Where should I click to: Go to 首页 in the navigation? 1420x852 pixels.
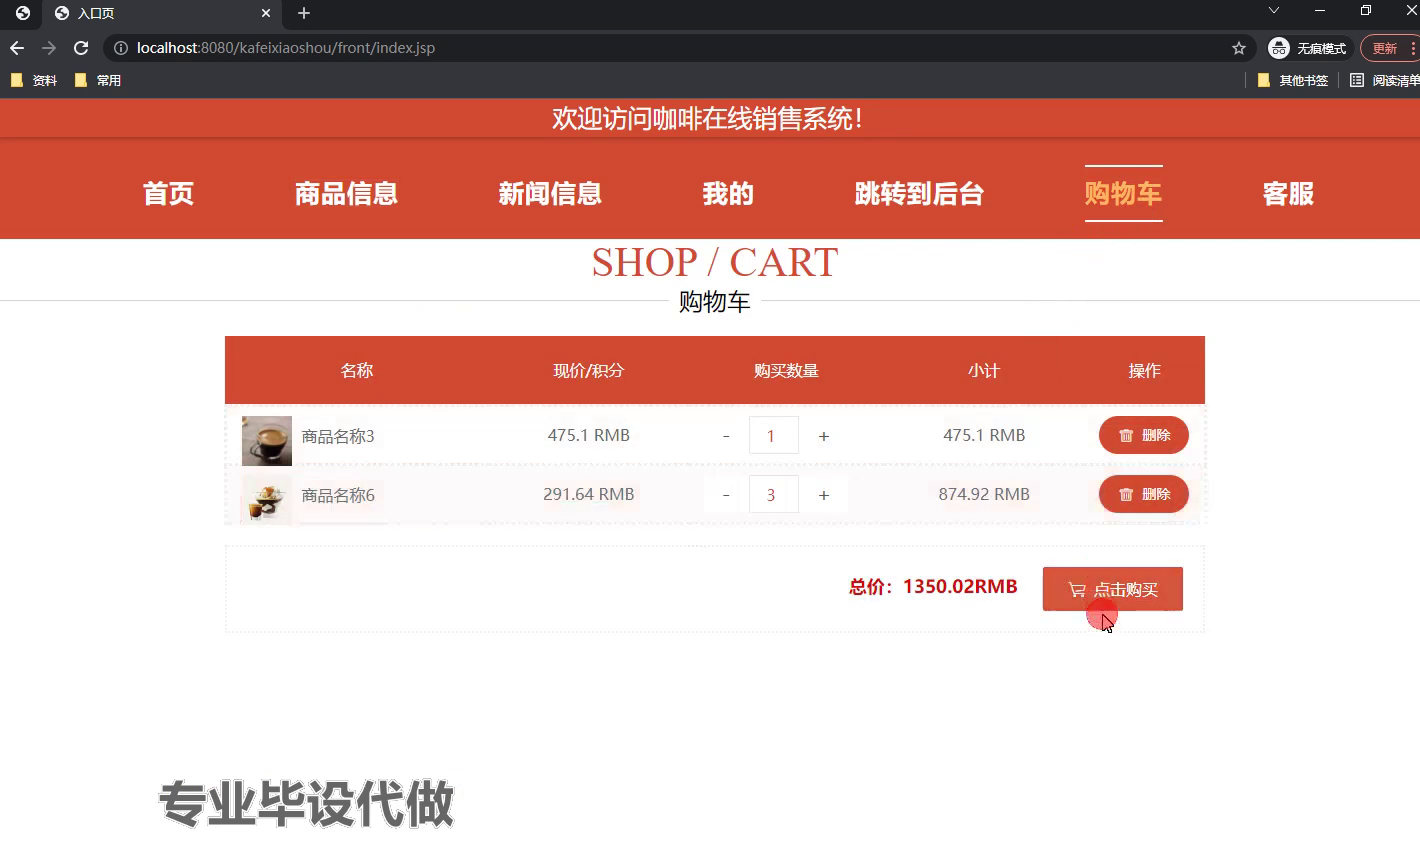click(168, 193)
